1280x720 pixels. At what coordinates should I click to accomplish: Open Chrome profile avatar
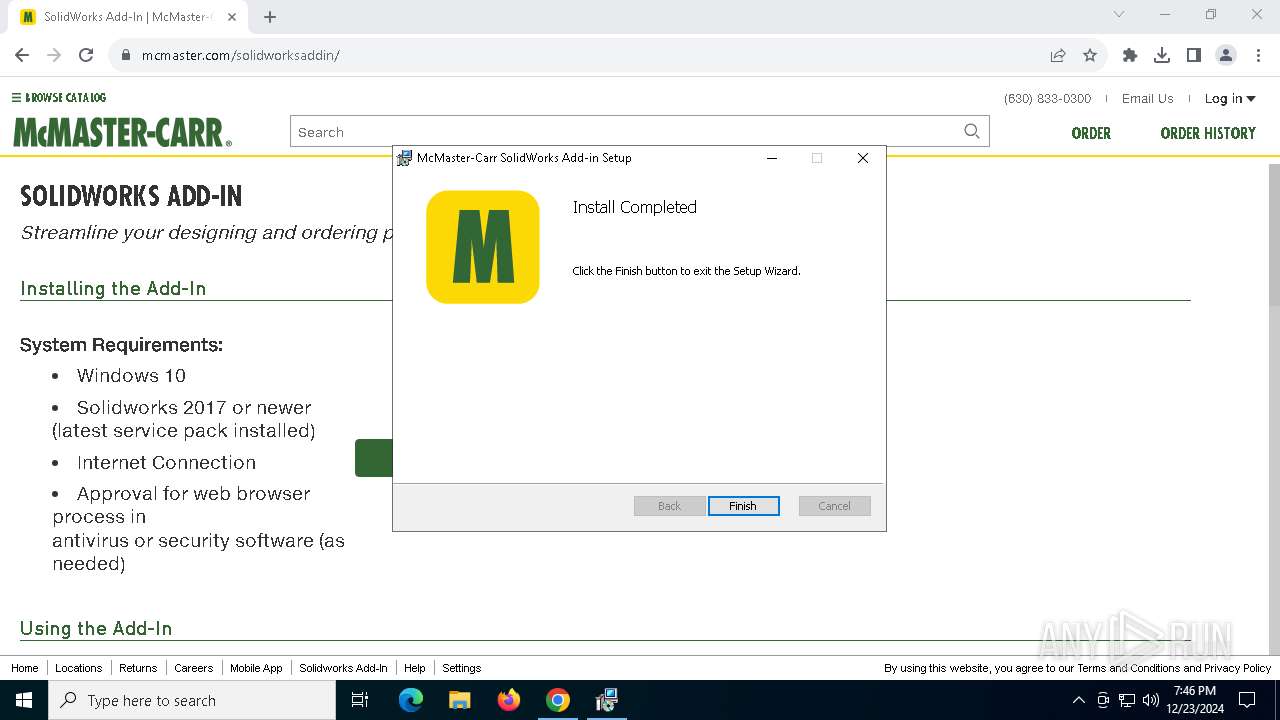coord(1226,55)
